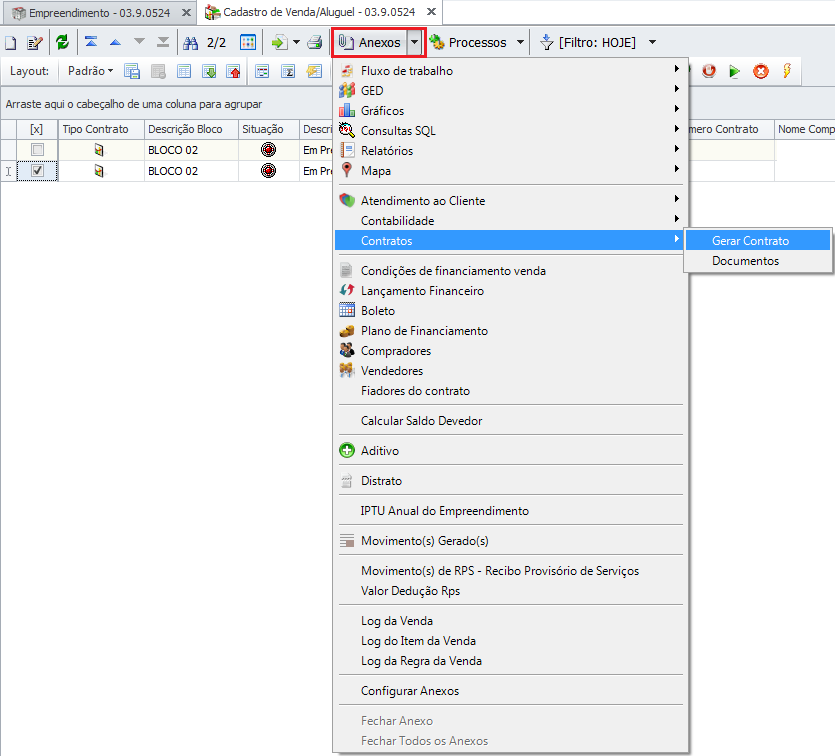Click the table icon with red up arrow
This screenshot has width=835, height=756.
pos(233,71)
